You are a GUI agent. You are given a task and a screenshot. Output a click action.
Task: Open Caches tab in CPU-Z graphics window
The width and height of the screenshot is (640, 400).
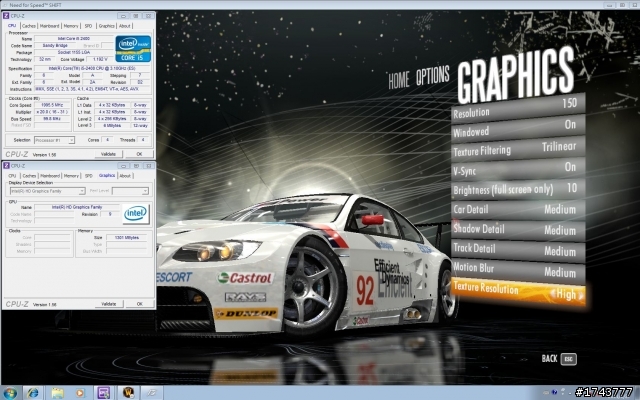[29, 176]
